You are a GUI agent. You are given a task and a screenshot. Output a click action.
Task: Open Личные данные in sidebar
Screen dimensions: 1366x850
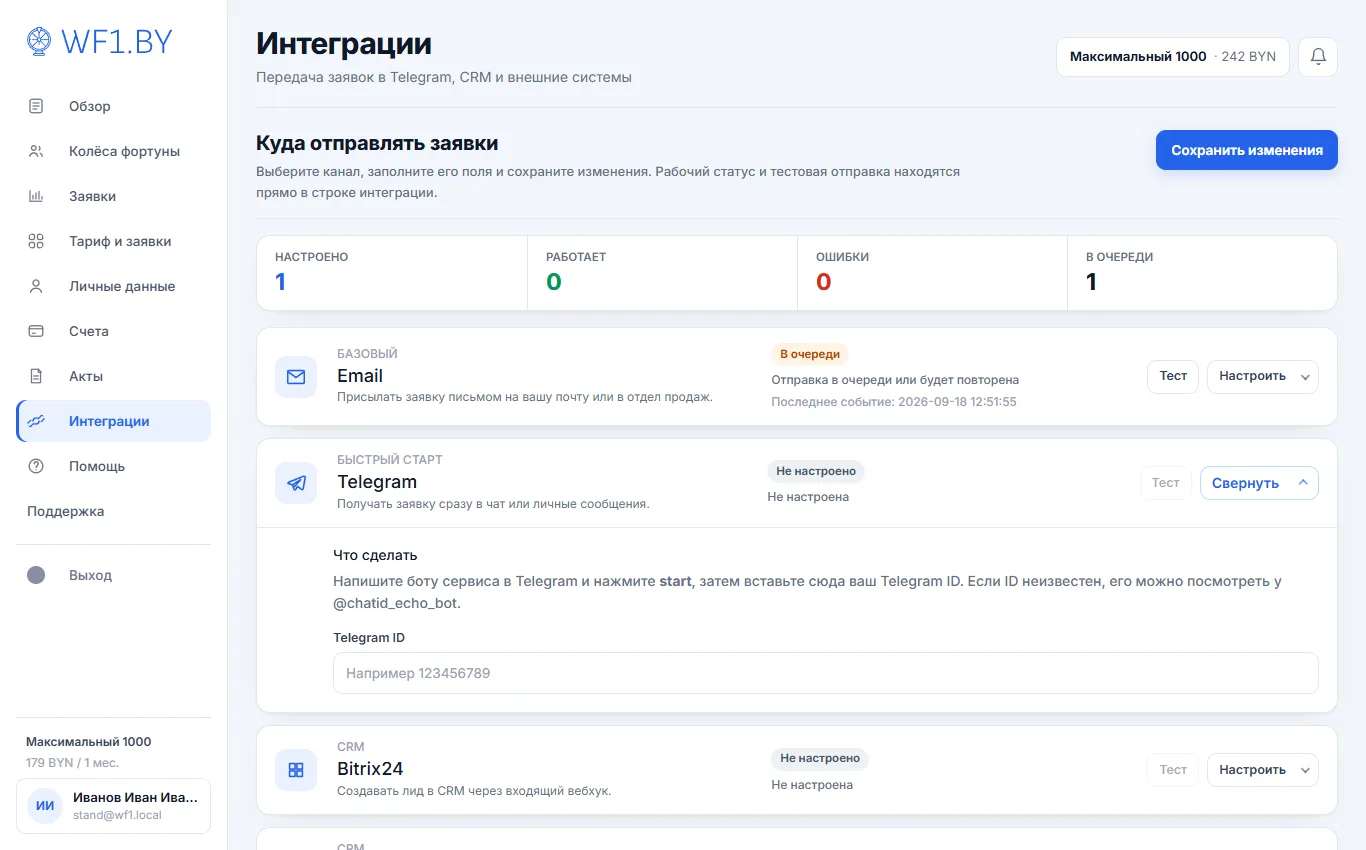coord(113,286)
